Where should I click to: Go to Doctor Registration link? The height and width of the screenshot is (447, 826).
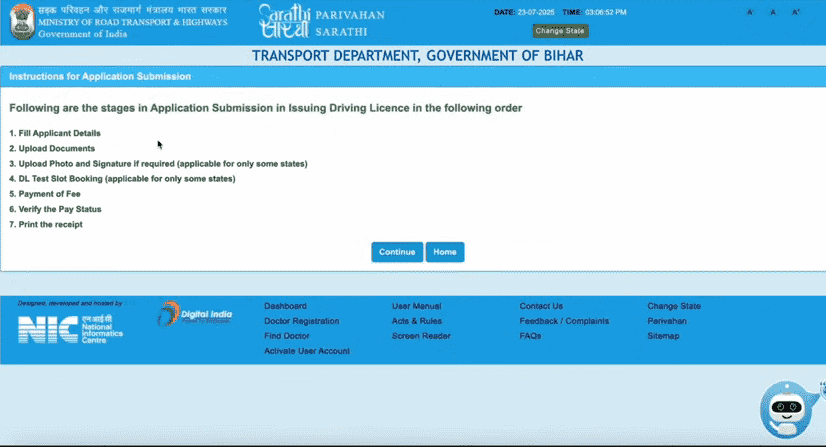click(301, 321)
